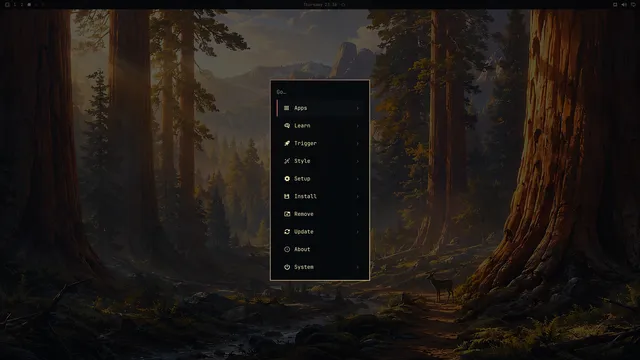The height and width of the screenshot is (360, 640).
Task: Expand the Remove submenu chevron
Action: pyautogui.click(x=358, y=214)
